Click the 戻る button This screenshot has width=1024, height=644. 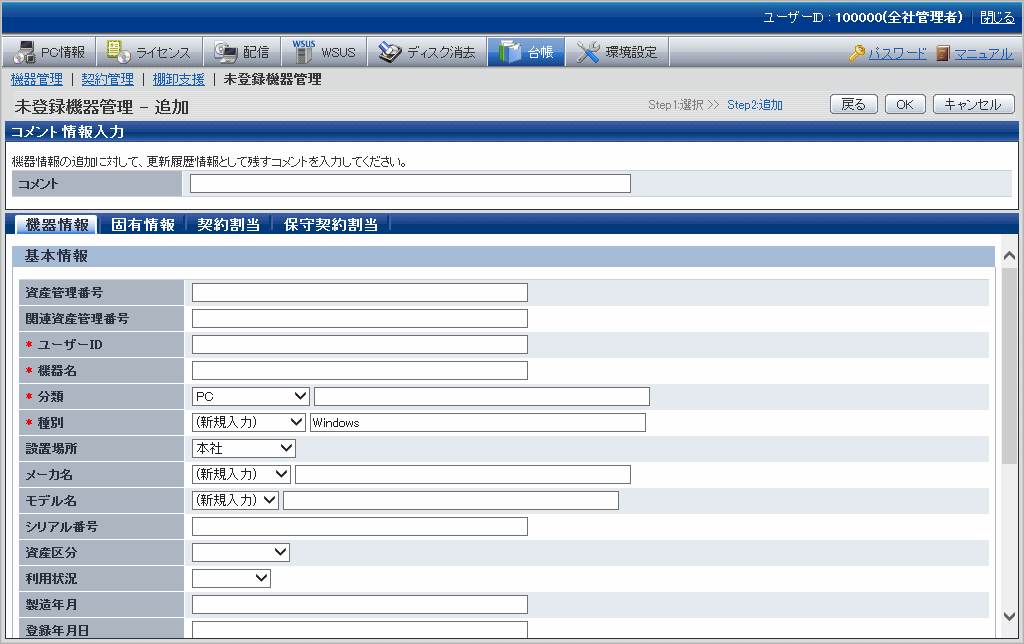coord(853,105)
